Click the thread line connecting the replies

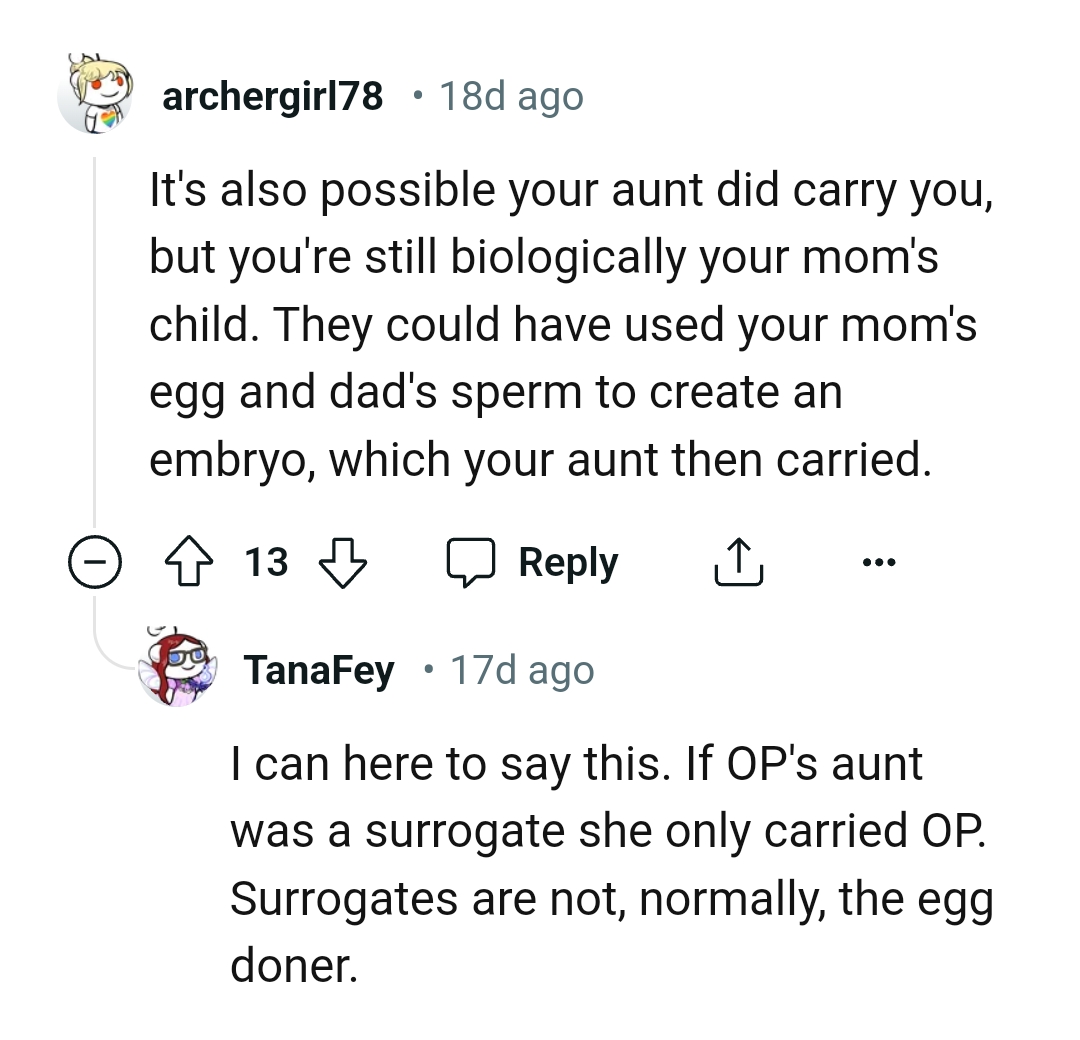pyautogui.click(x=96, y=350)
